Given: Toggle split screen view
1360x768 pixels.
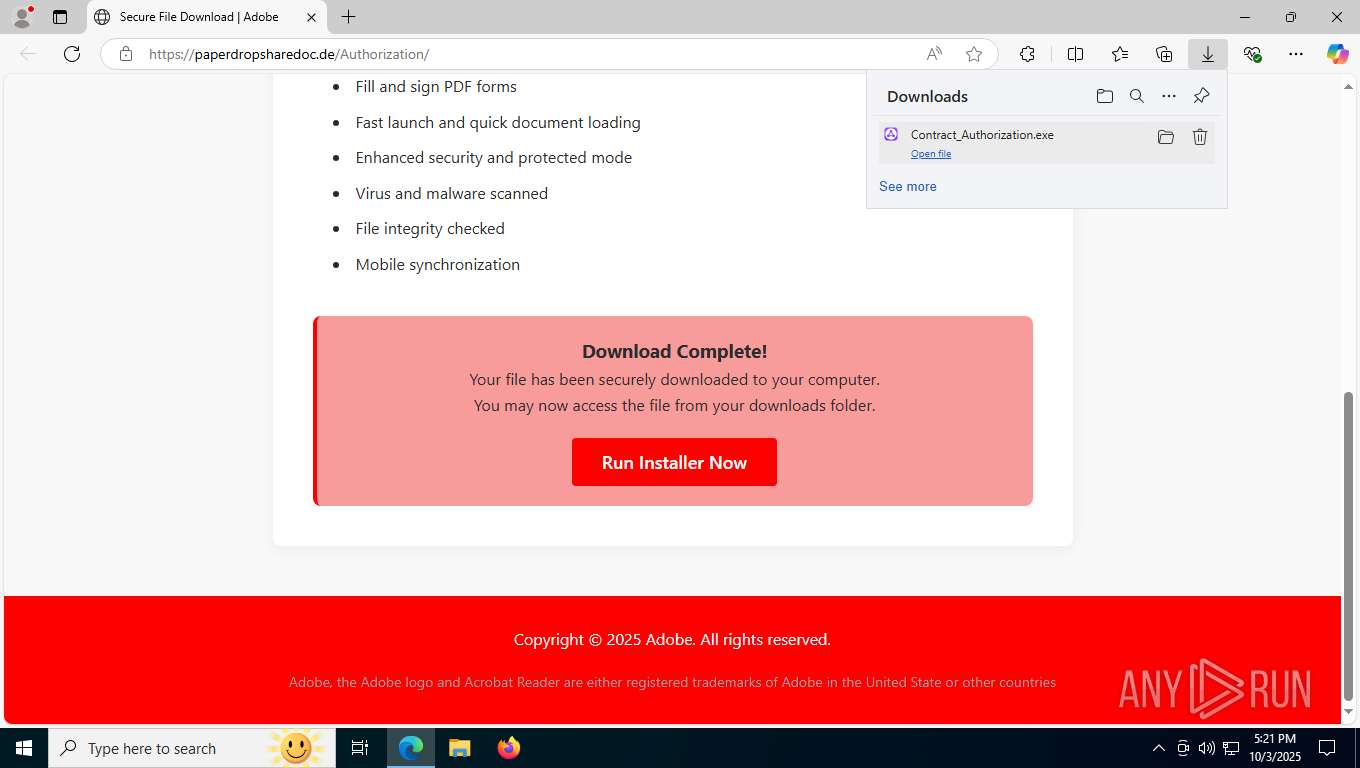Looking at the screenshot, I should coord(1075,54).
